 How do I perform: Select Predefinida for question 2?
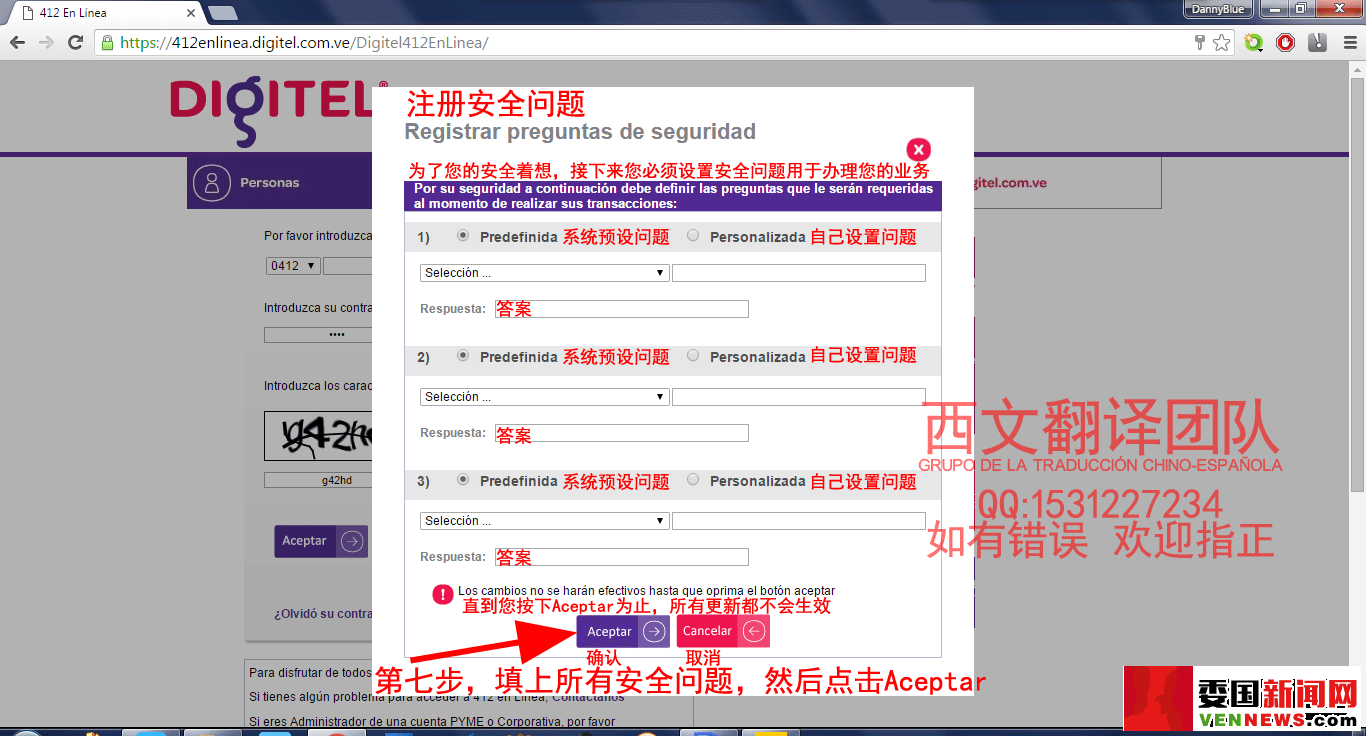(x=463, y=355)
